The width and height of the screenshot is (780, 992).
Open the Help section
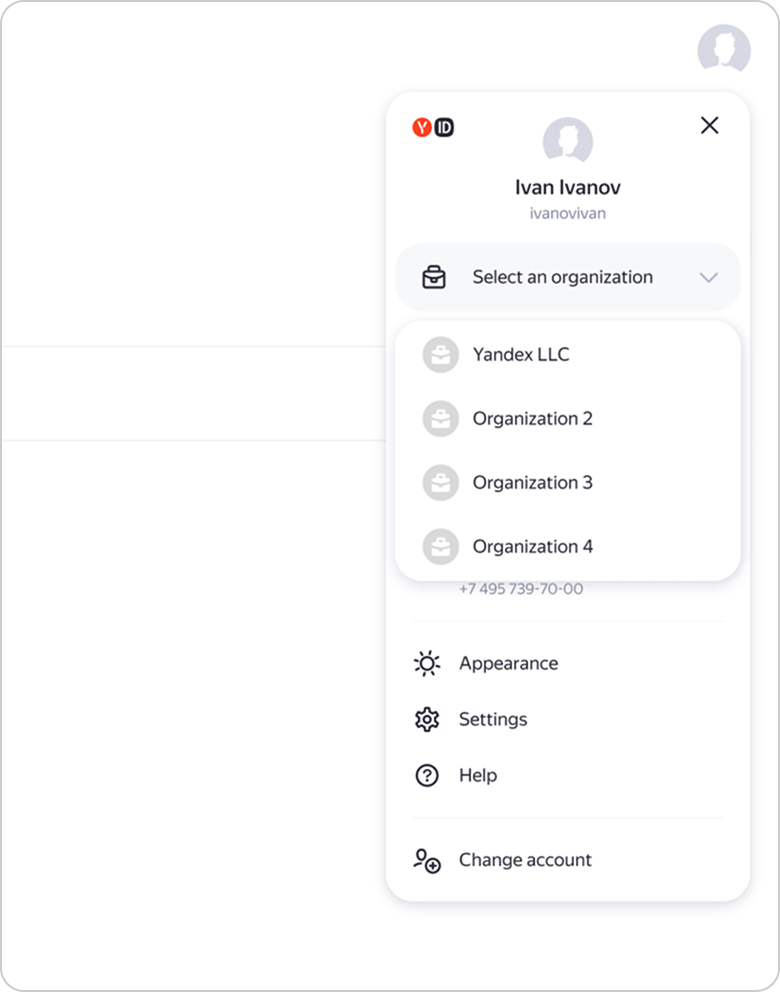pyautogui.click(x=477, y=775)
